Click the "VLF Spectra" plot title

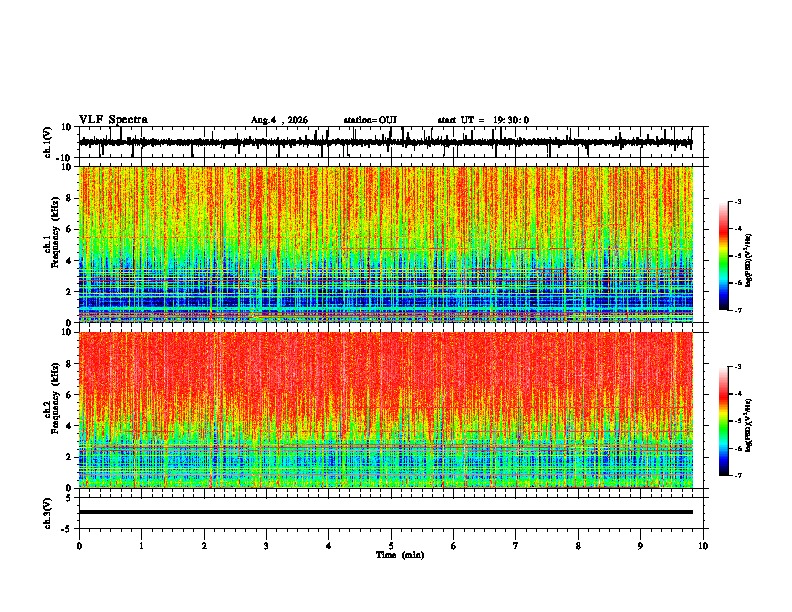coord(113,120)
